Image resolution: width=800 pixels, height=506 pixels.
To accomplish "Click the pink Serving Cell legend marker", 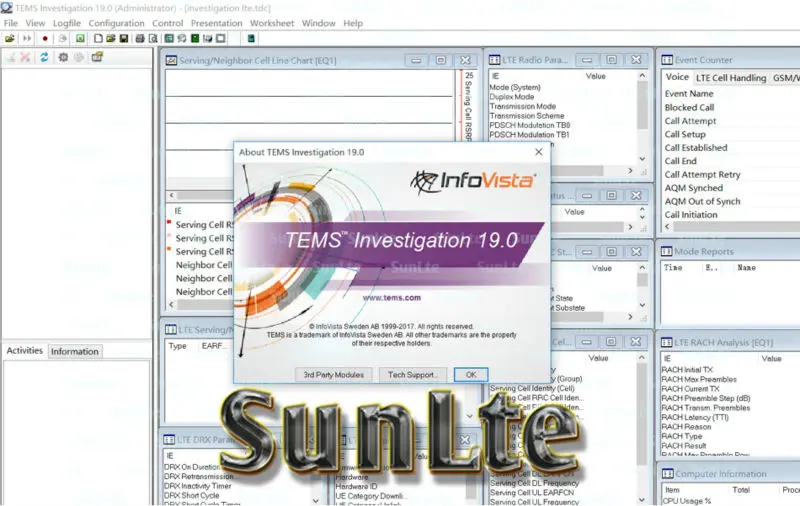I will click(x=169, y=236).
